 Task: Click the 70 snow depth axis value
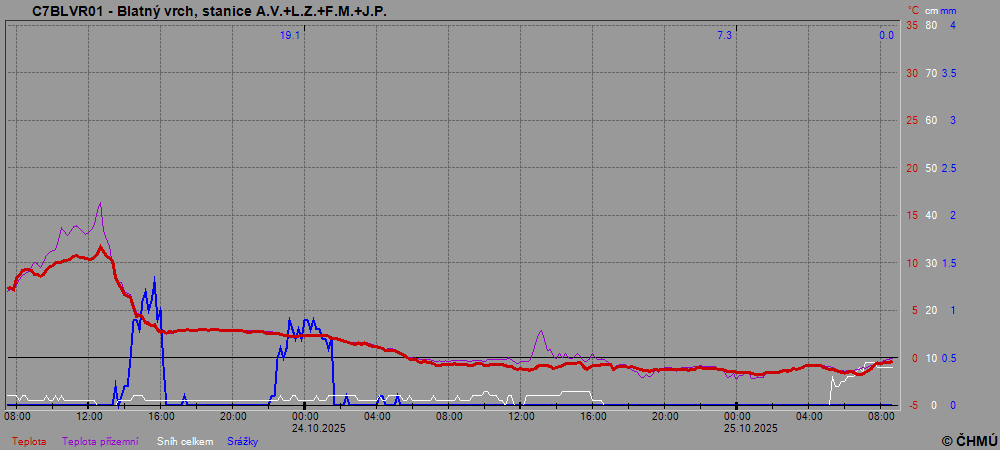point(931,73)
